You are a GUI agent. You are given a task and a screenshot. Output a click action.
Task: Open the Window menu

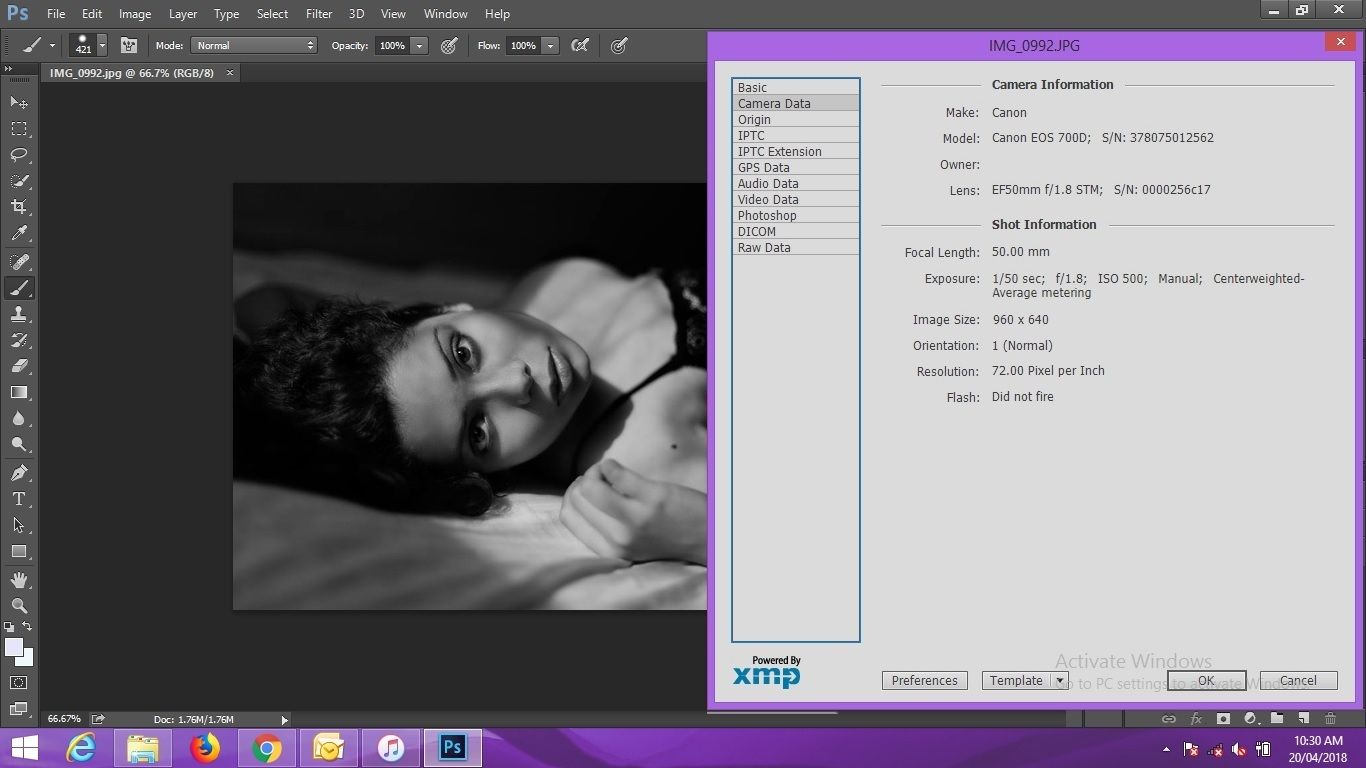446,14
